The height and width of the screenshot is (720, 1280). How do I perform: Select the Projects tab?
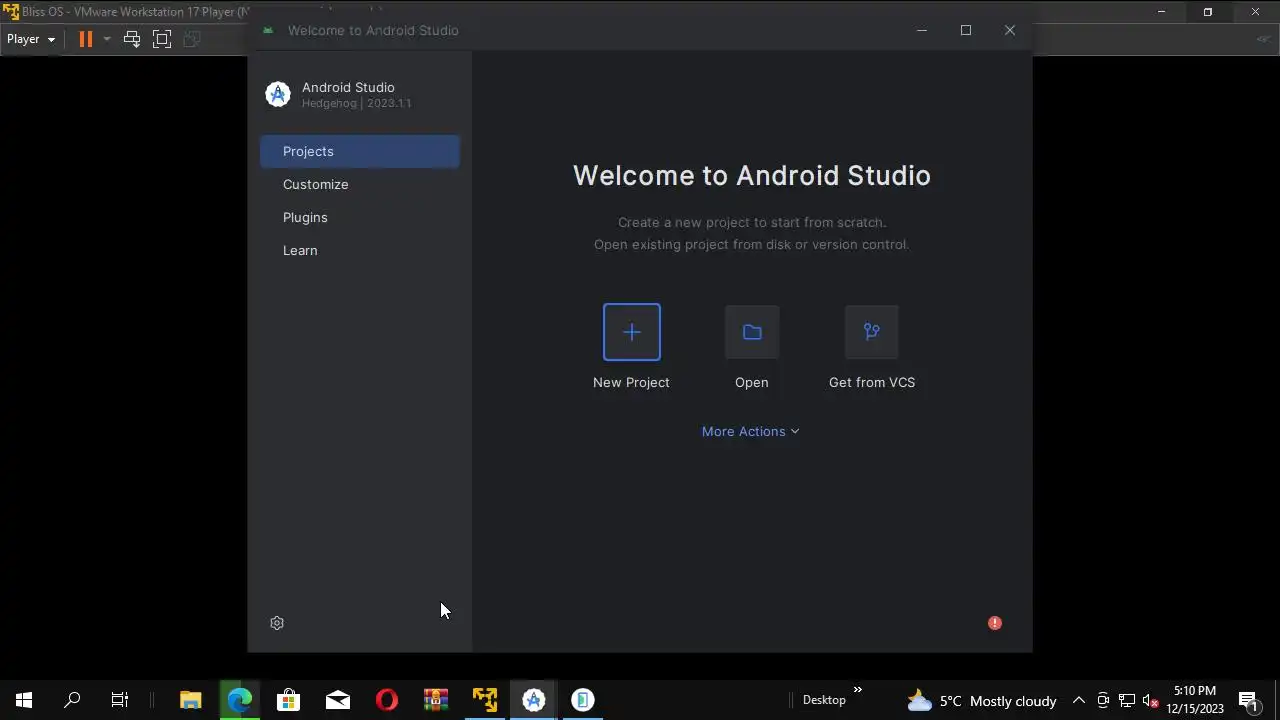pos(360,151)
